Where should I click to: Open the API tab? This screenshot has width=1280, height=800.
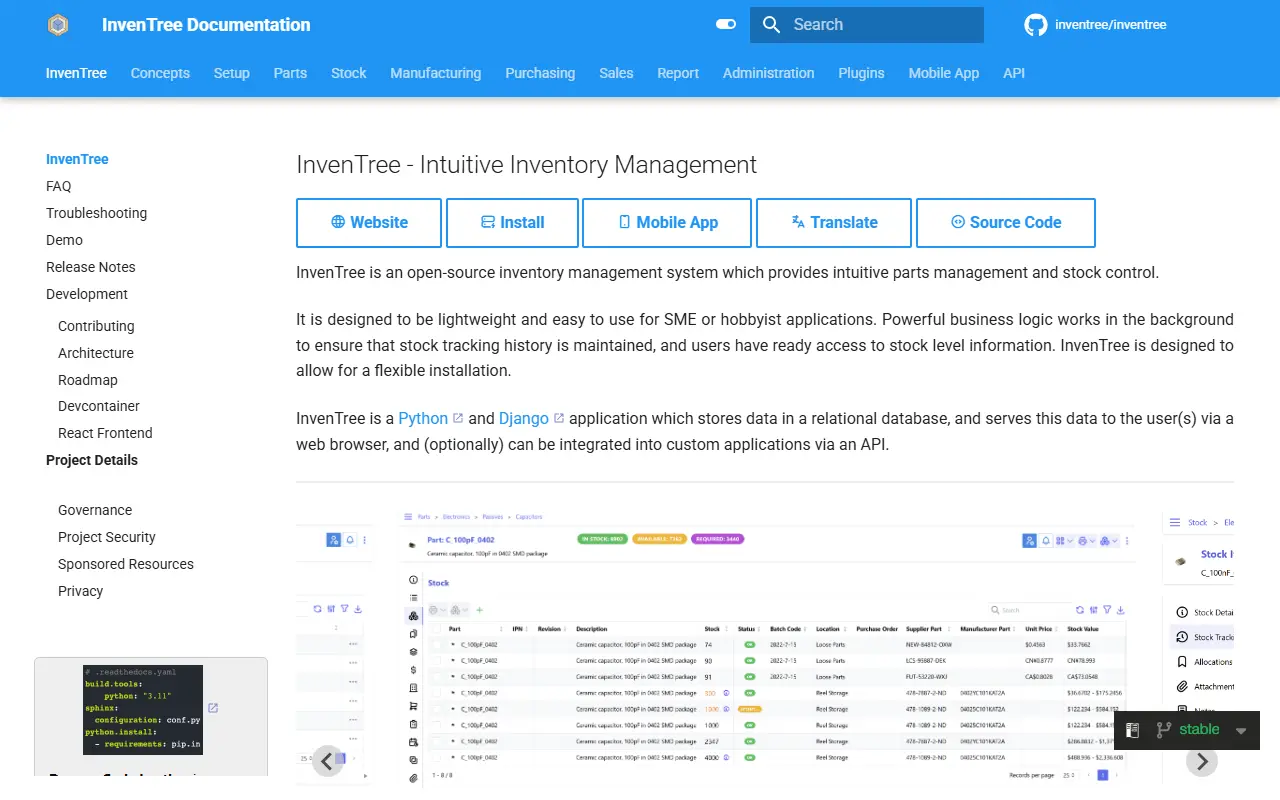click(1014, 73)
